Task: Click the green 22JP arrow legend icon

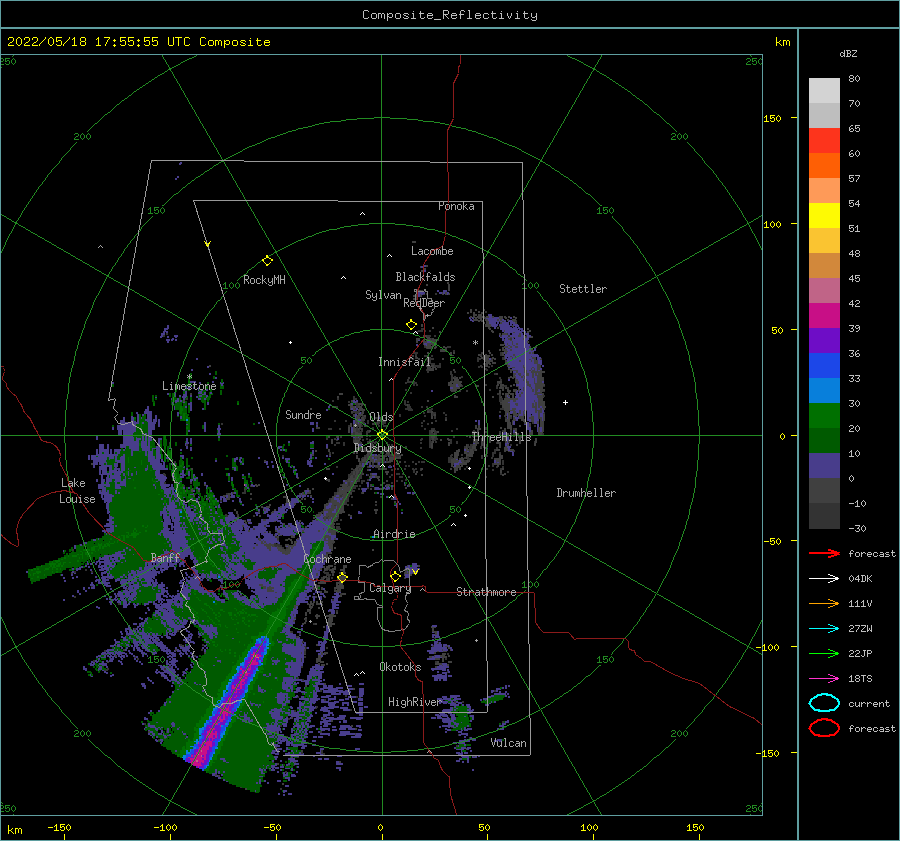Action: pyautogui.click(x=824, y=653)
